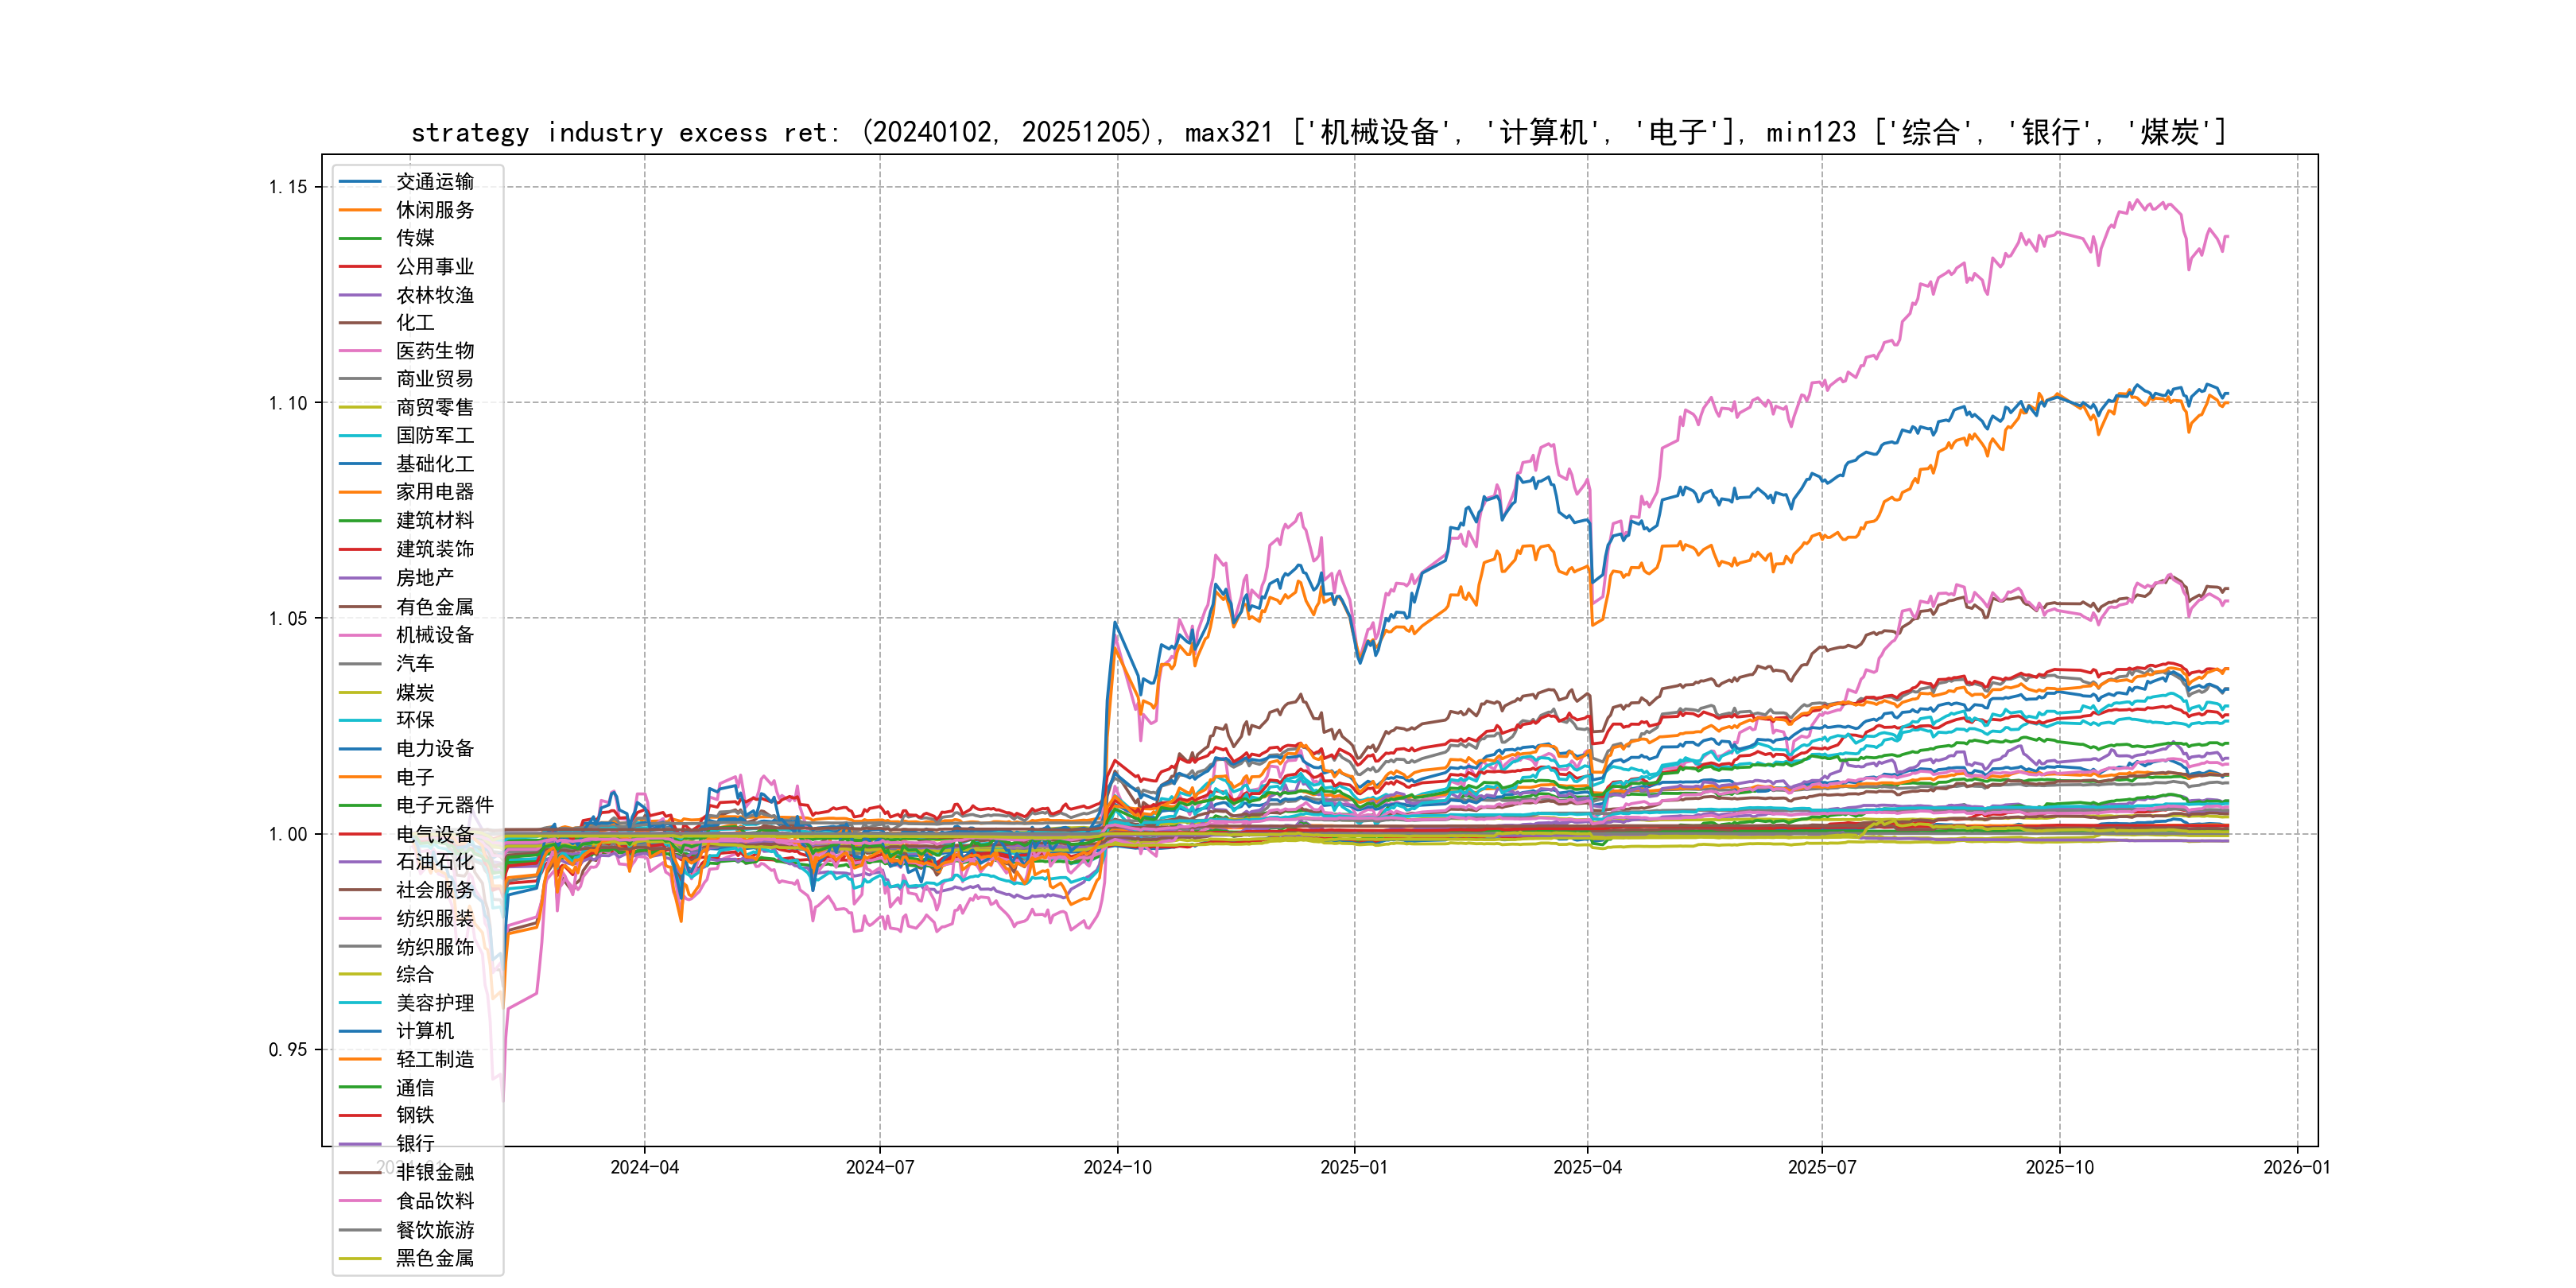This screenshot has height=1288, width=2576.
Task: Click the 交通运输 legend entry
Action: pos(434,182)
